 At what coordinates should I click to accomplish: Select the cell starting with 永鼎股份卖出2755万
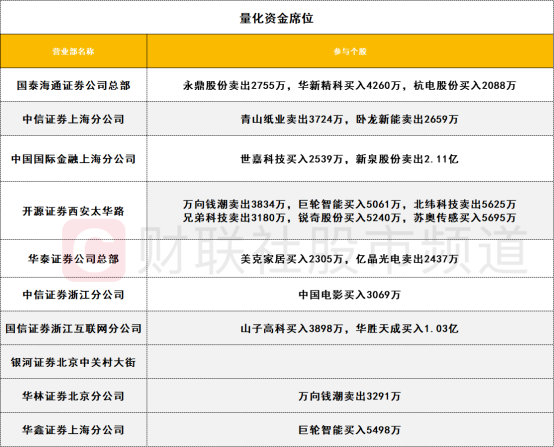click(350, 85)
